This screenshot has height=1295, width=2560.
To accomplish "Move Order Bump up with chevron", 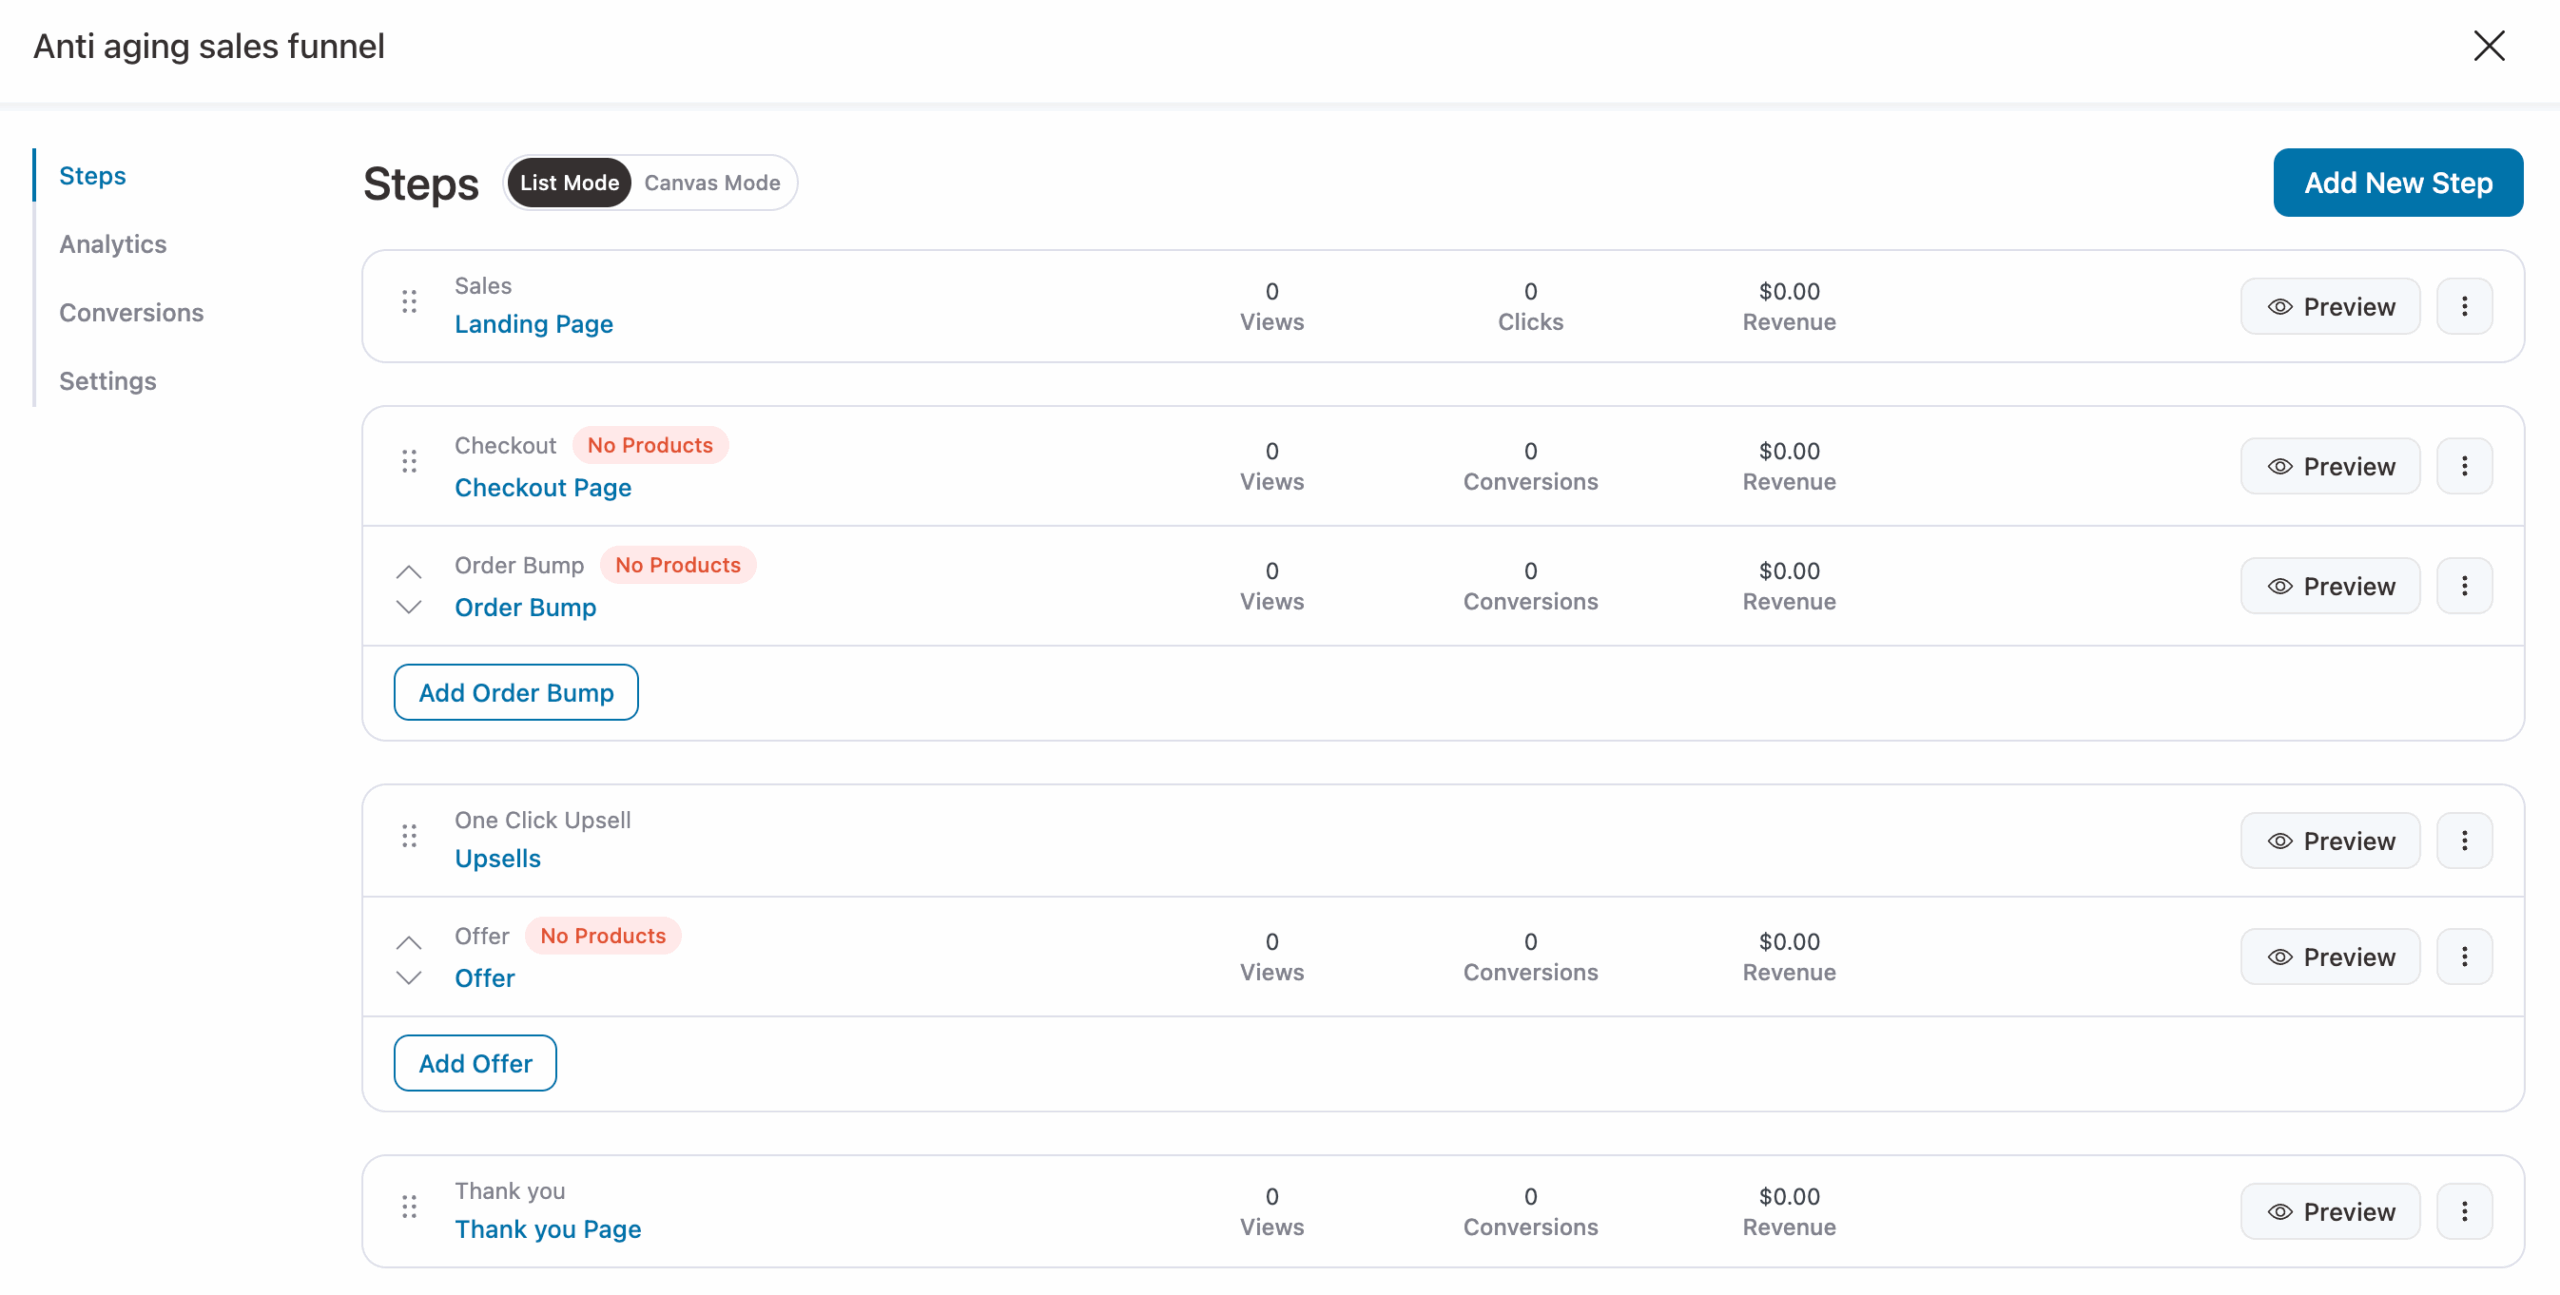I will click(x=409, y=572).
